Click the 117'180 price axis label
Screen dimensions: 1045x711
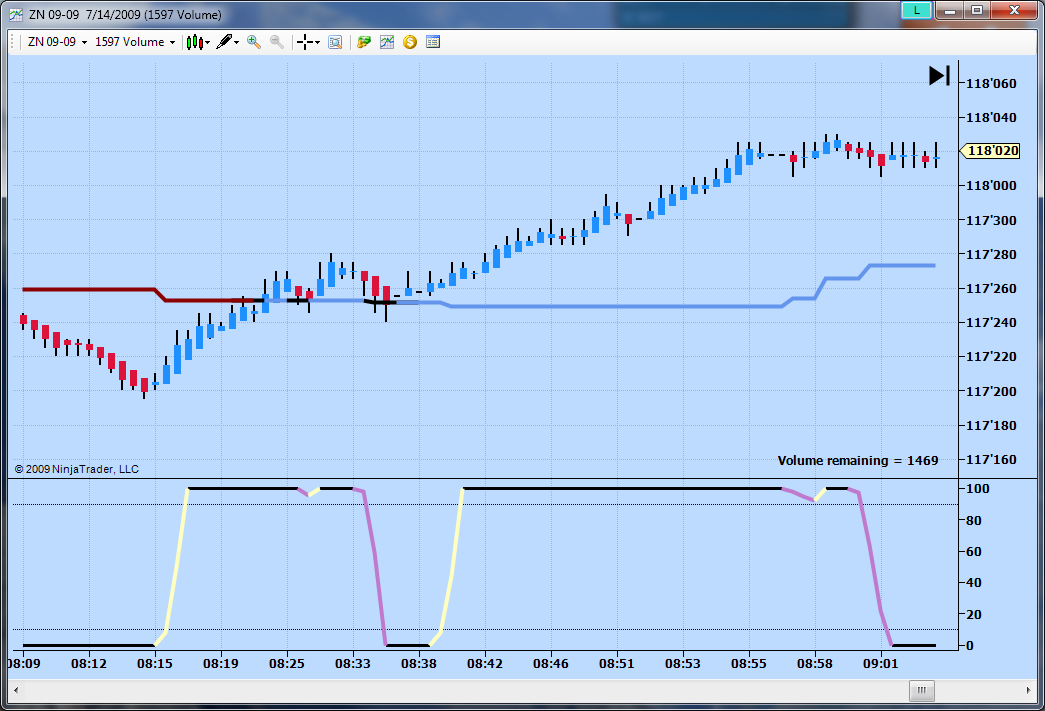click(x=991, y=425)
